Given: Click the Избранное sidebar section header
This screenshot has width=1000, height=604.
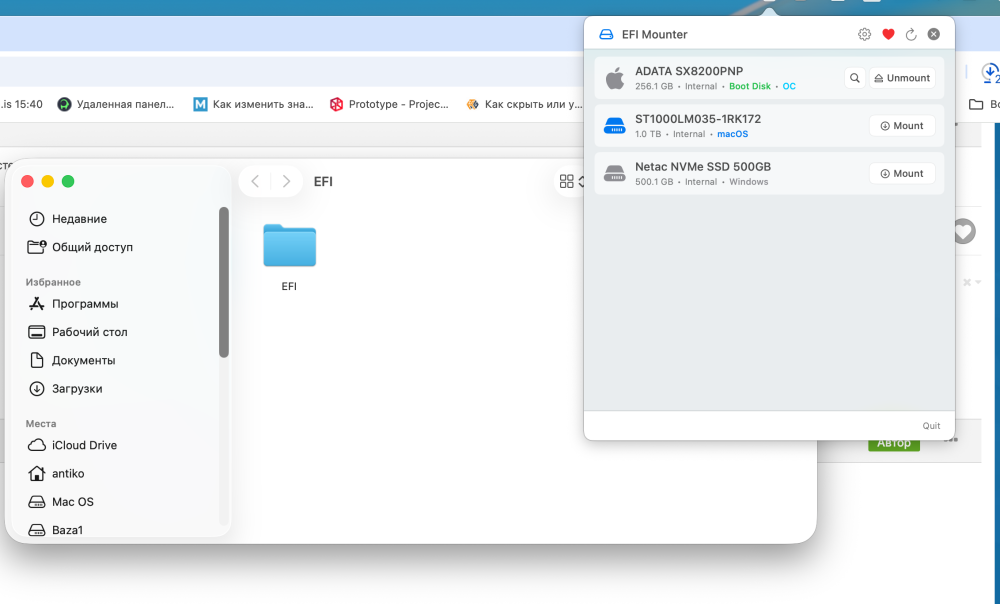Looking at the screenshot, I should (53, 282).
